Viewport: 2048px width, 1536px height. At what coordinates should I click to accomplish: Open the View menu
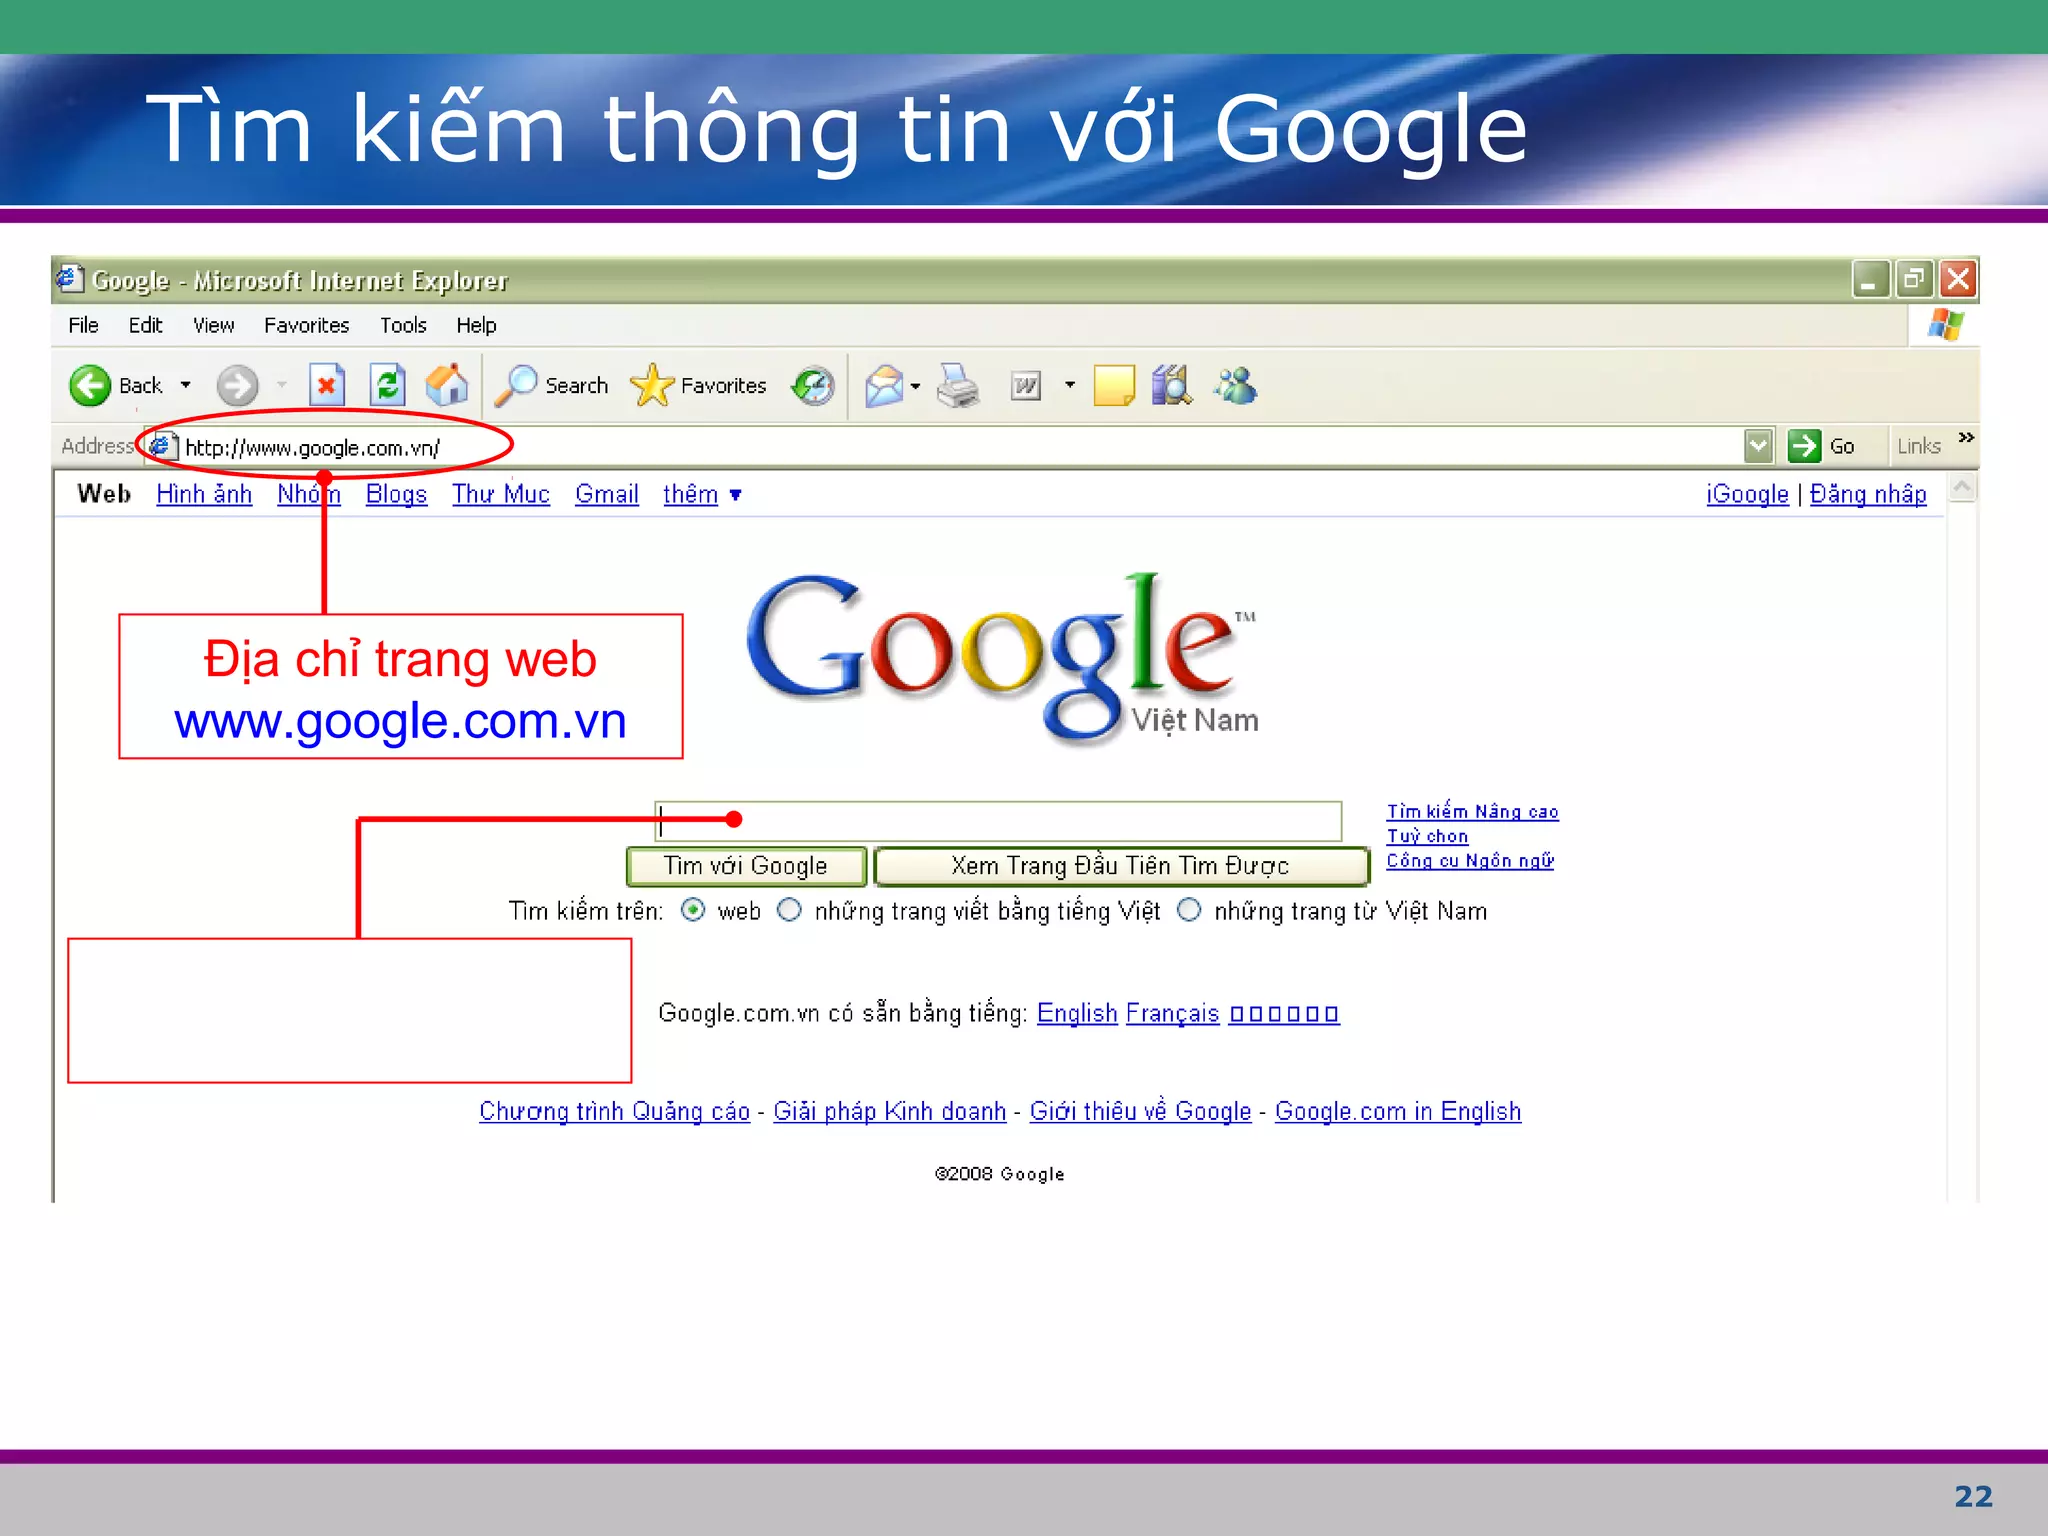tap(213, 325)
